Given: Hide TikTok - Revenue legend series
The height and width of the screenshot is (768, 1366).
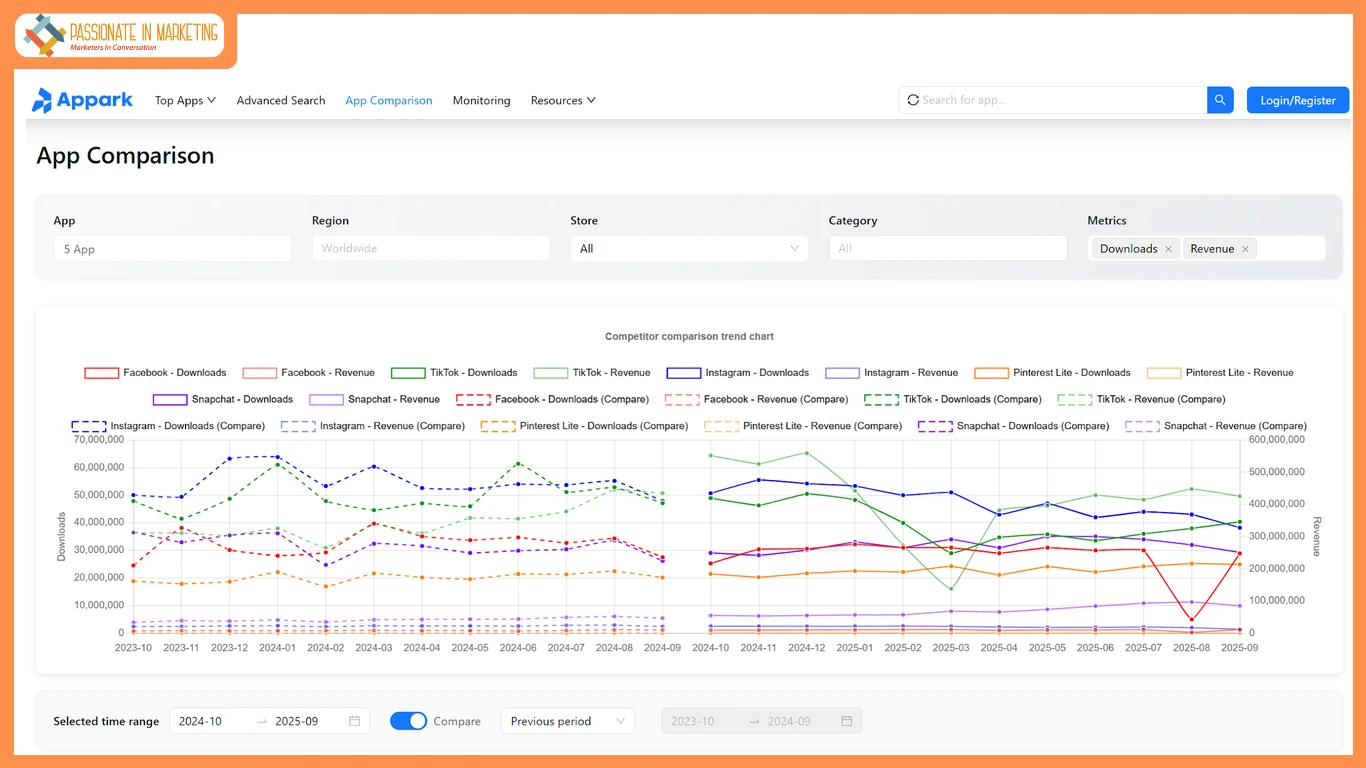Looking at the screenshot, I should [x=592, y=373].
